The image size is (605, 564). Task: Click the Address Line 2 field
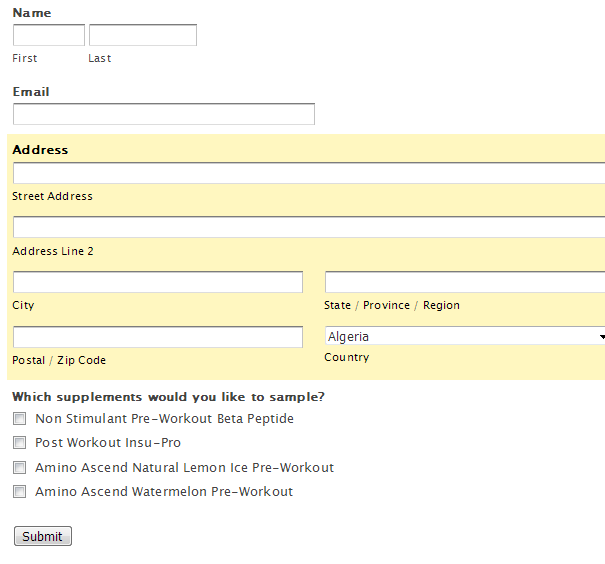[x=309, y=227]
